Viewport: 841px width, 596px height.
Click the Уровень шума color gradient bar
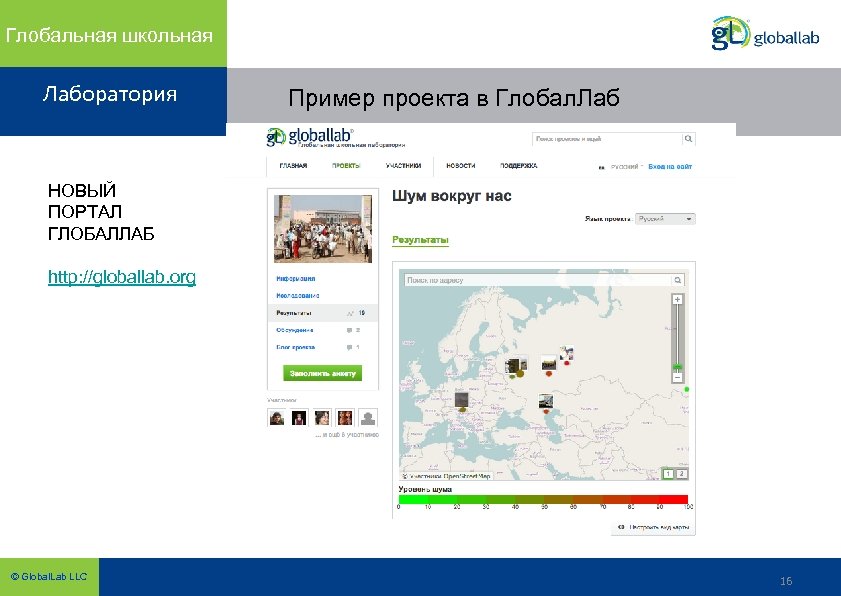543,499
